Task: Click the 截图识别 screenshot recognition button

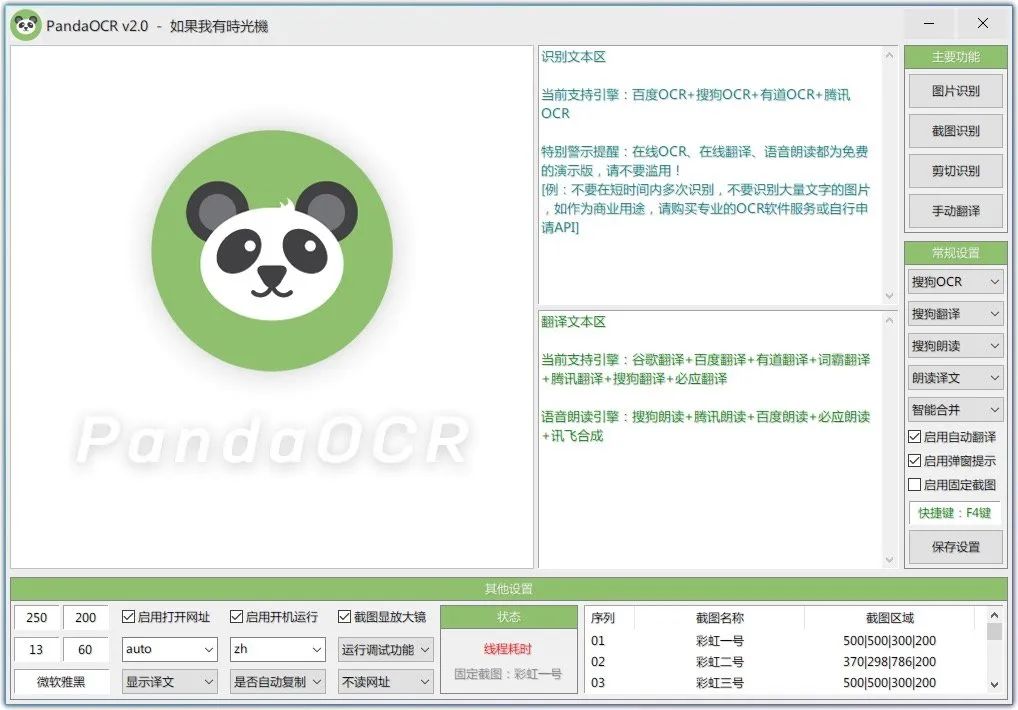Action: click(x=955, y=130)
